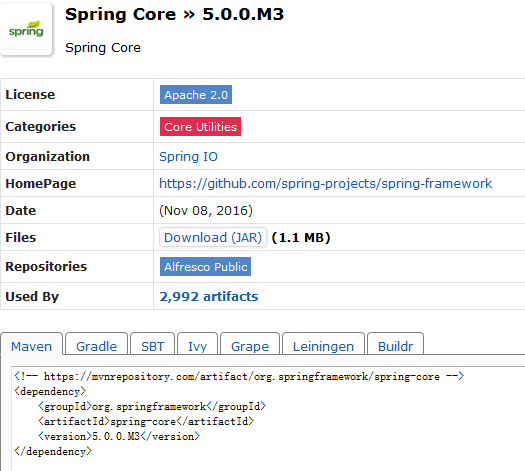The height and width of the screenshot is (471, 525).
Task: Open the Alfresco Public repository tag
Action: [x=205, y=266]
